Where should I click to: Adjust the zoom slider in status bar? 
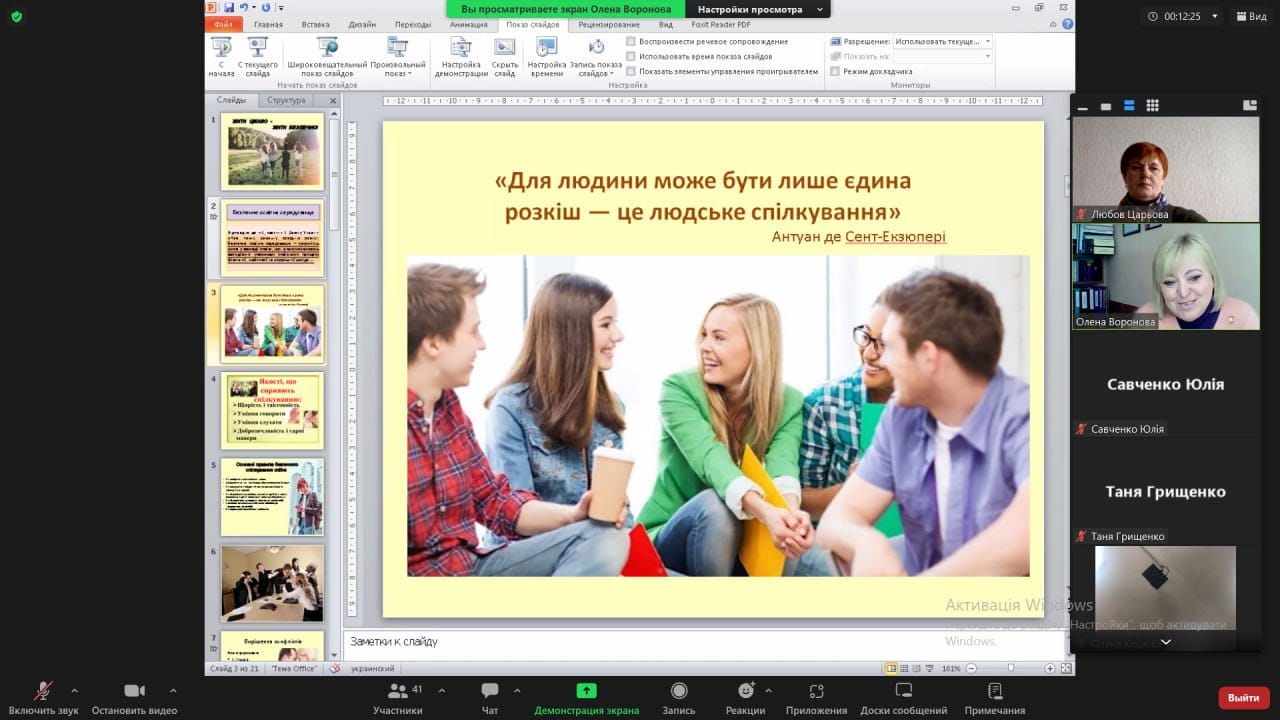pyautogui.click(x=1011, y=668)
